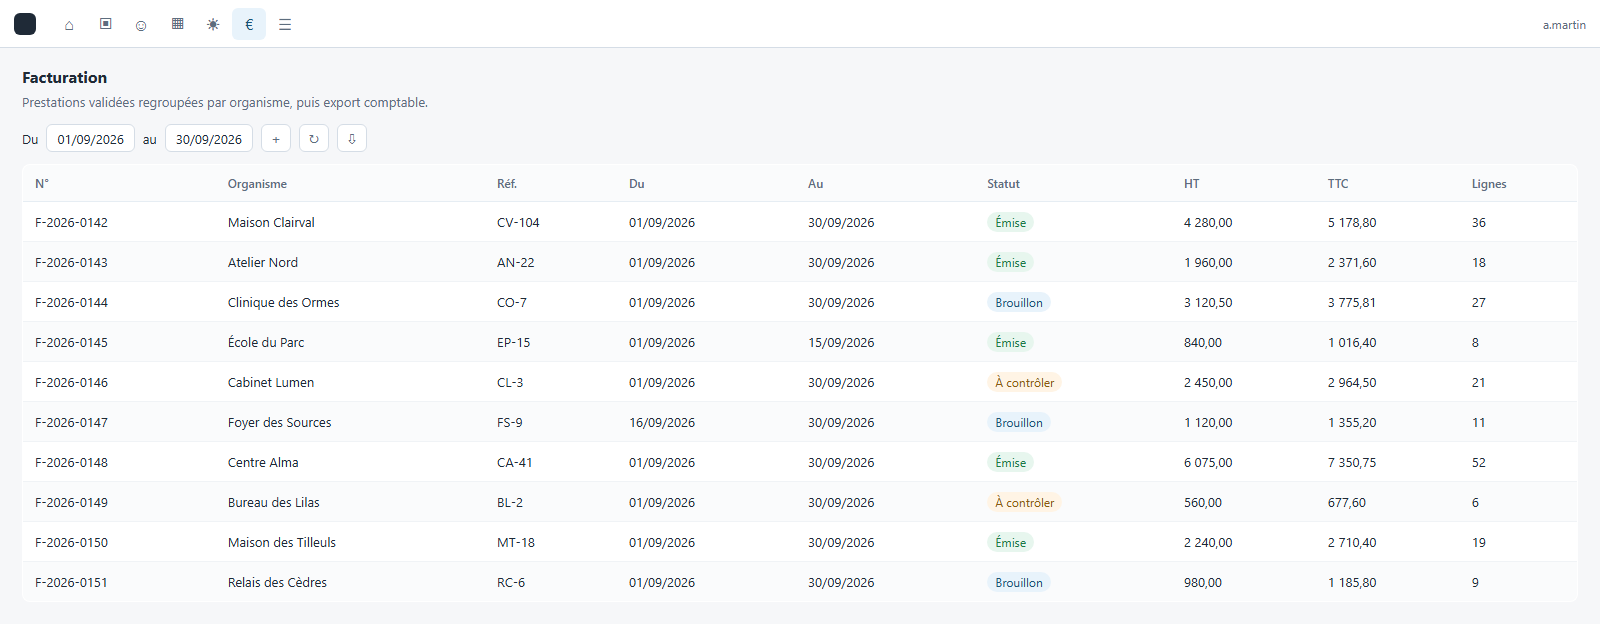Click Brouillon status of Relais des Cèdres
1600x624 pixels.
[1019, 583]
